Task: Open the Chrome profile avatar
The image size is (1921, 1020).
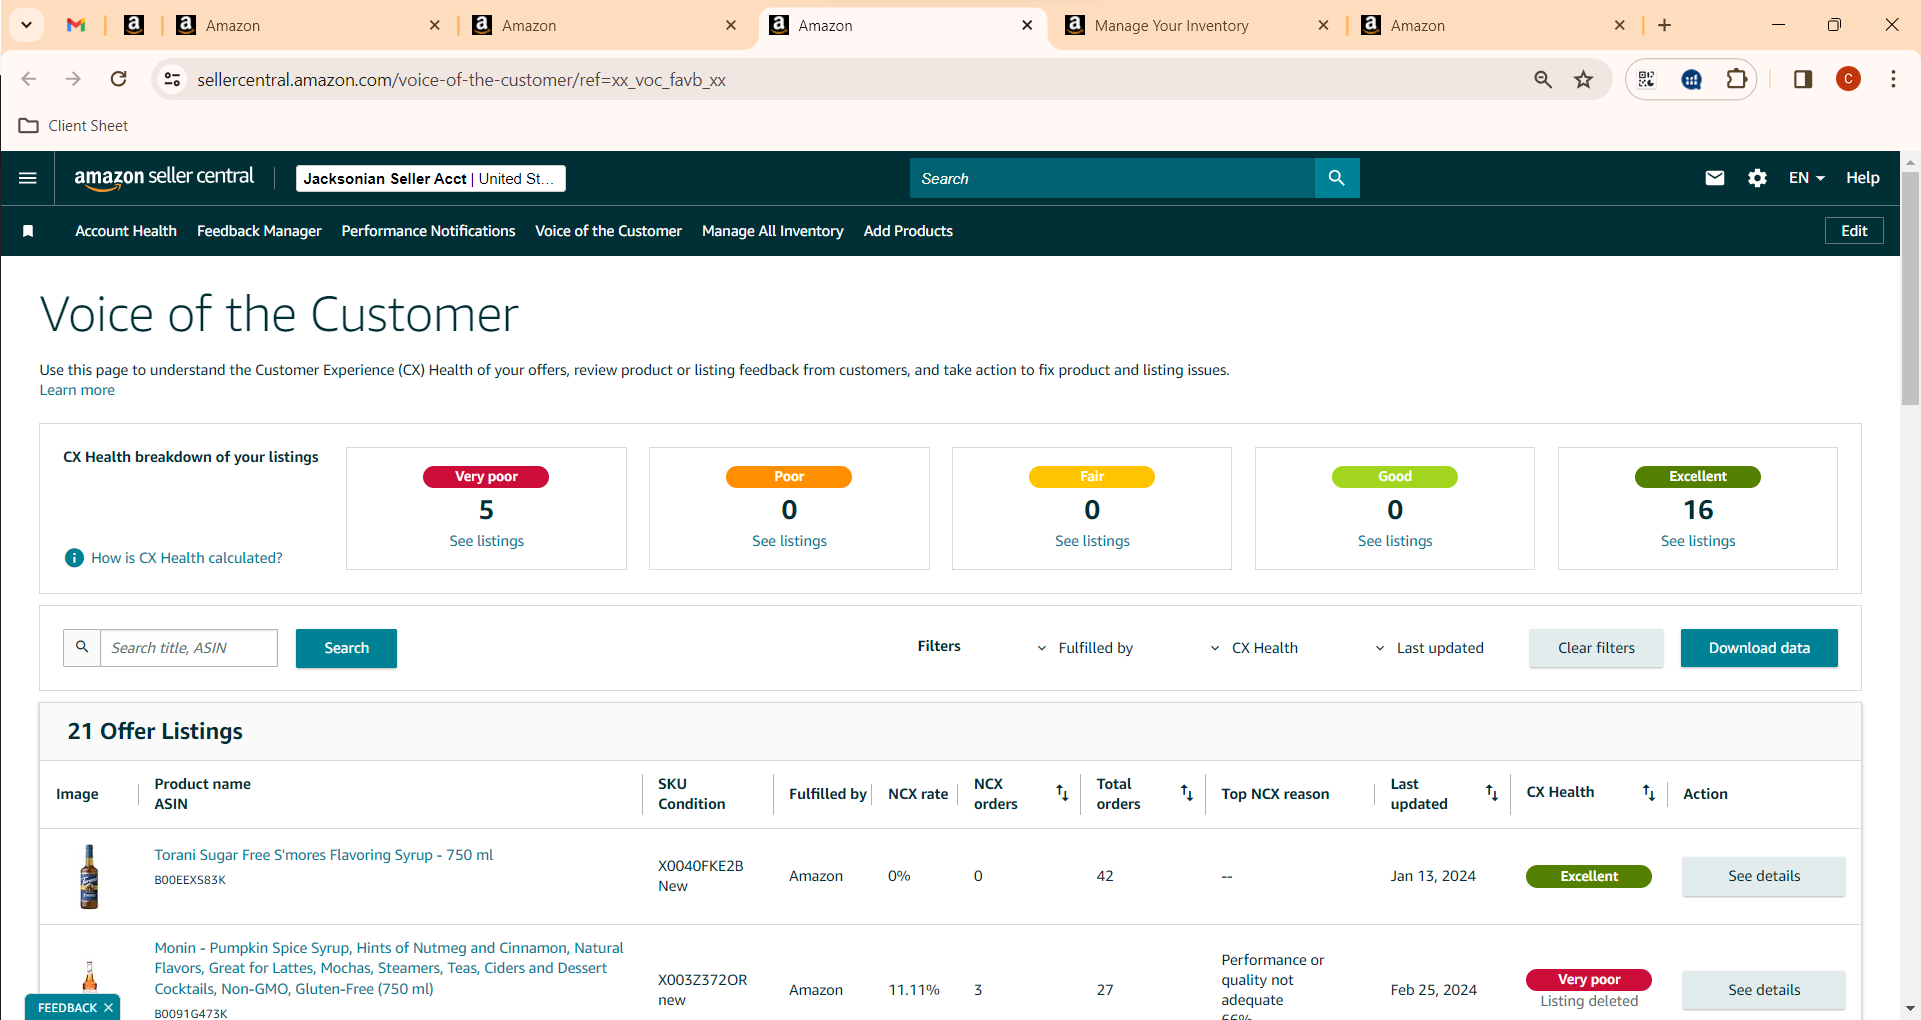Action: [1848, 79]
